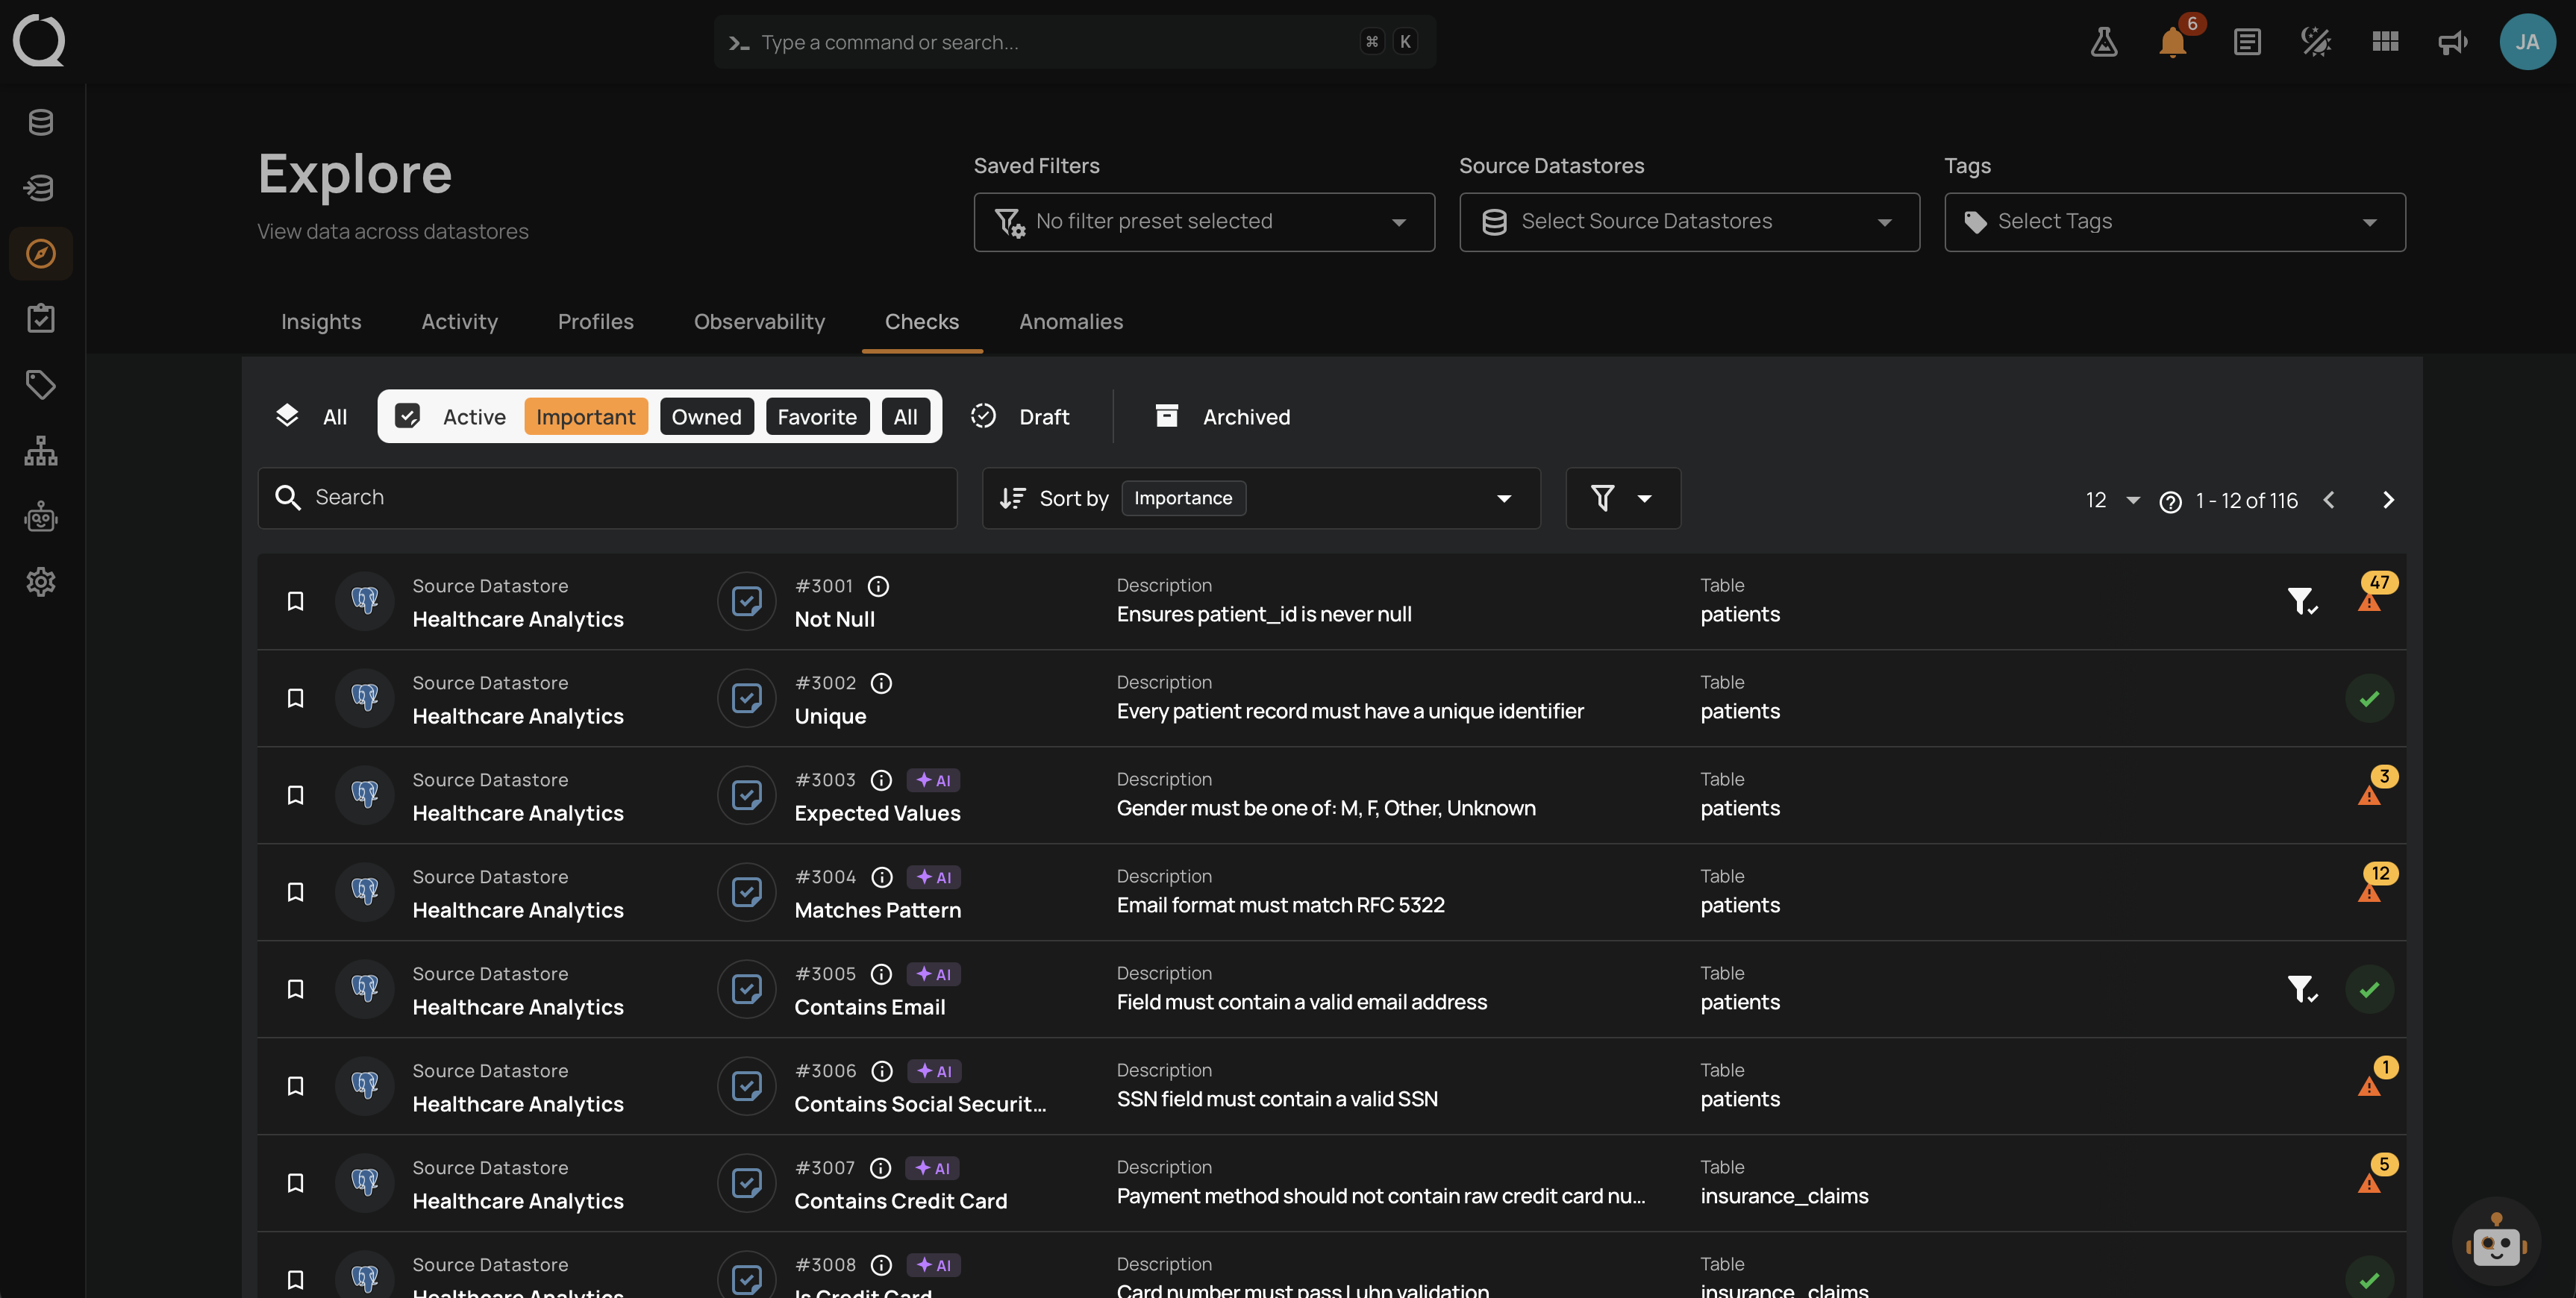Open the Sort by Importance dropdown

click(x=1261, y=498)
